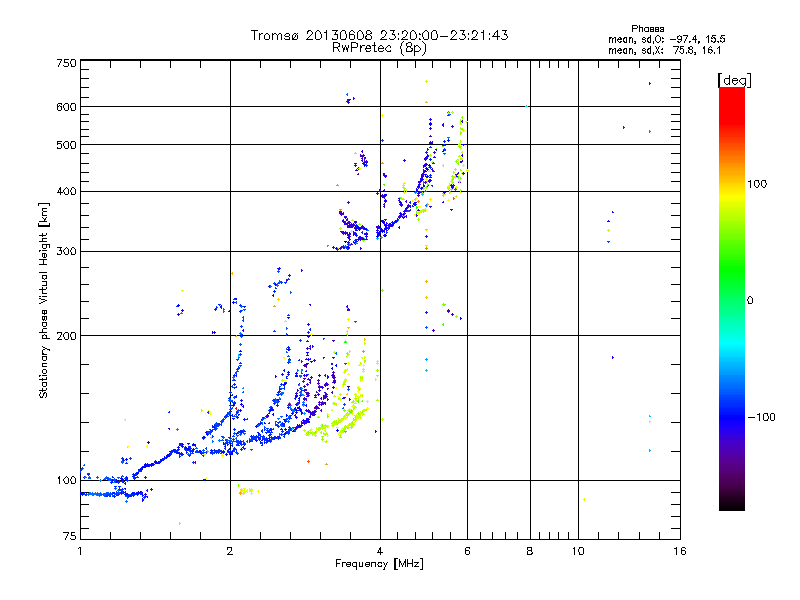
Task: Click the x-axis '8' tick label
Action: pyautogui.click(x=530, y=551)
